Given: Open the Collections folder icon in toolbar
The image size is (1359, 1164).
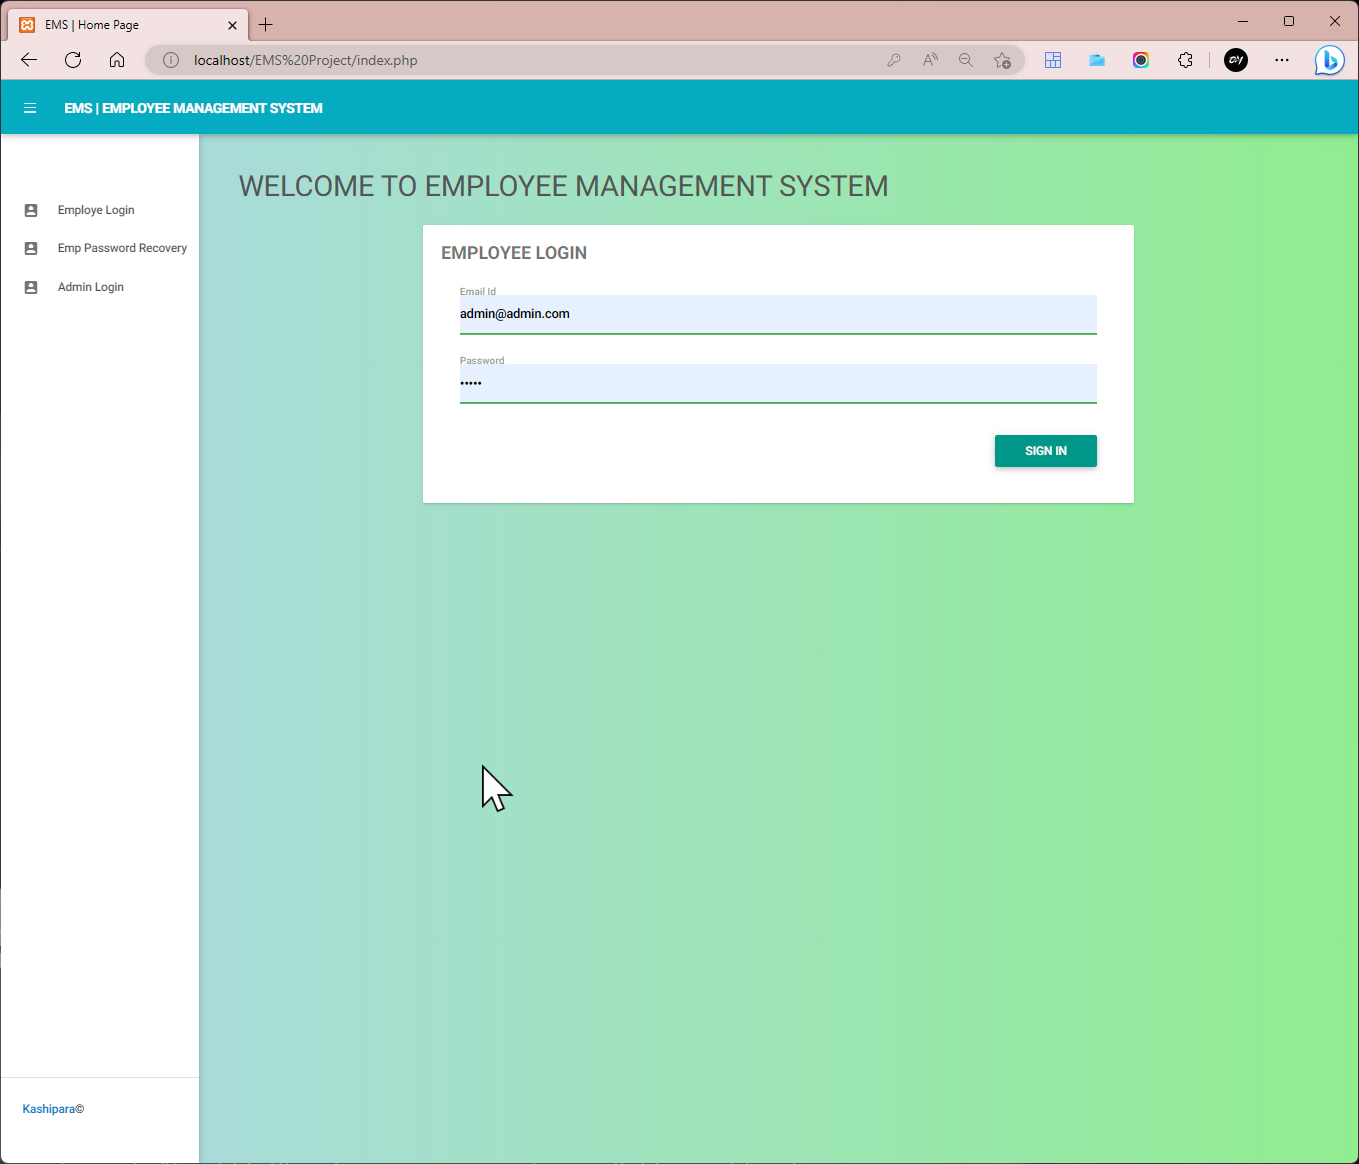Looking at the screenshot, I should [x=1097, y=60].
